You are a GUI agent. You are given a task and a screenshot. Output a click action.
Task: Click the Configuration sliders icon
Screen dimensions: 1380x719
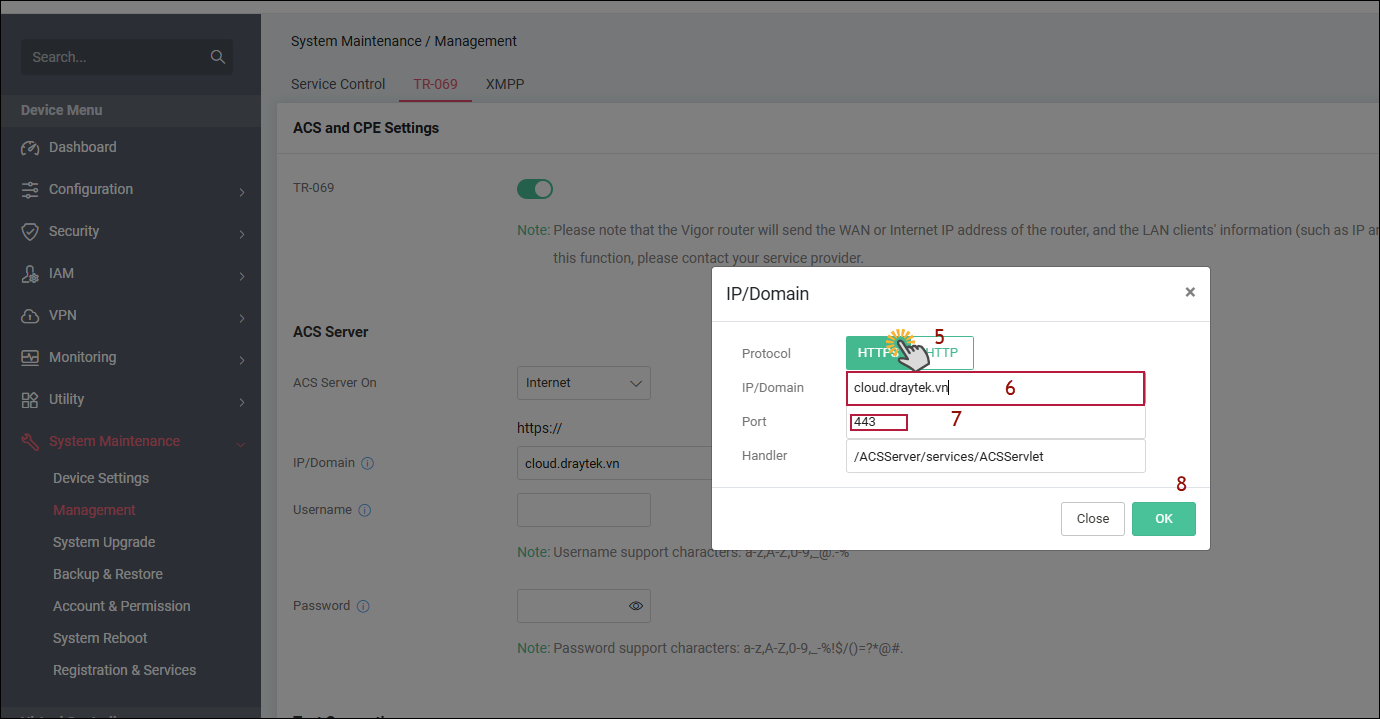(x=30, y=190)
